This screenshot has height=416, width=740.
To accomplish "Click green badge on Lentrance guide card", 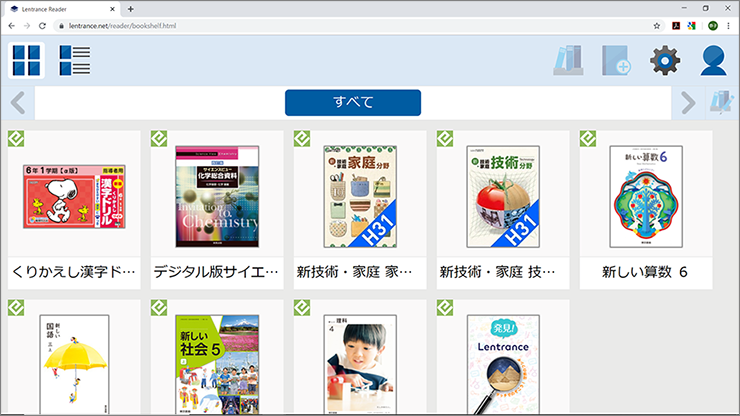I will pyautogui.click(x=445, y=307).
